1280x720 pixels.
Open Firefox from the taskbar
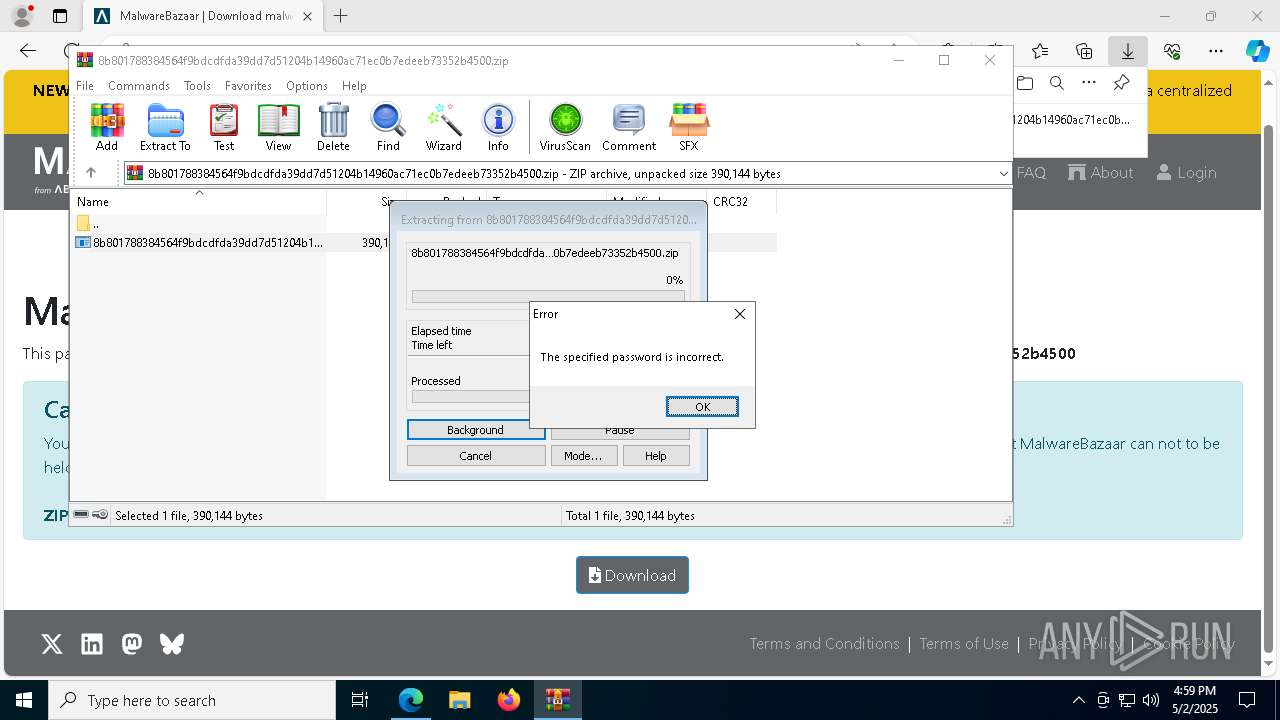click(509, 700)
